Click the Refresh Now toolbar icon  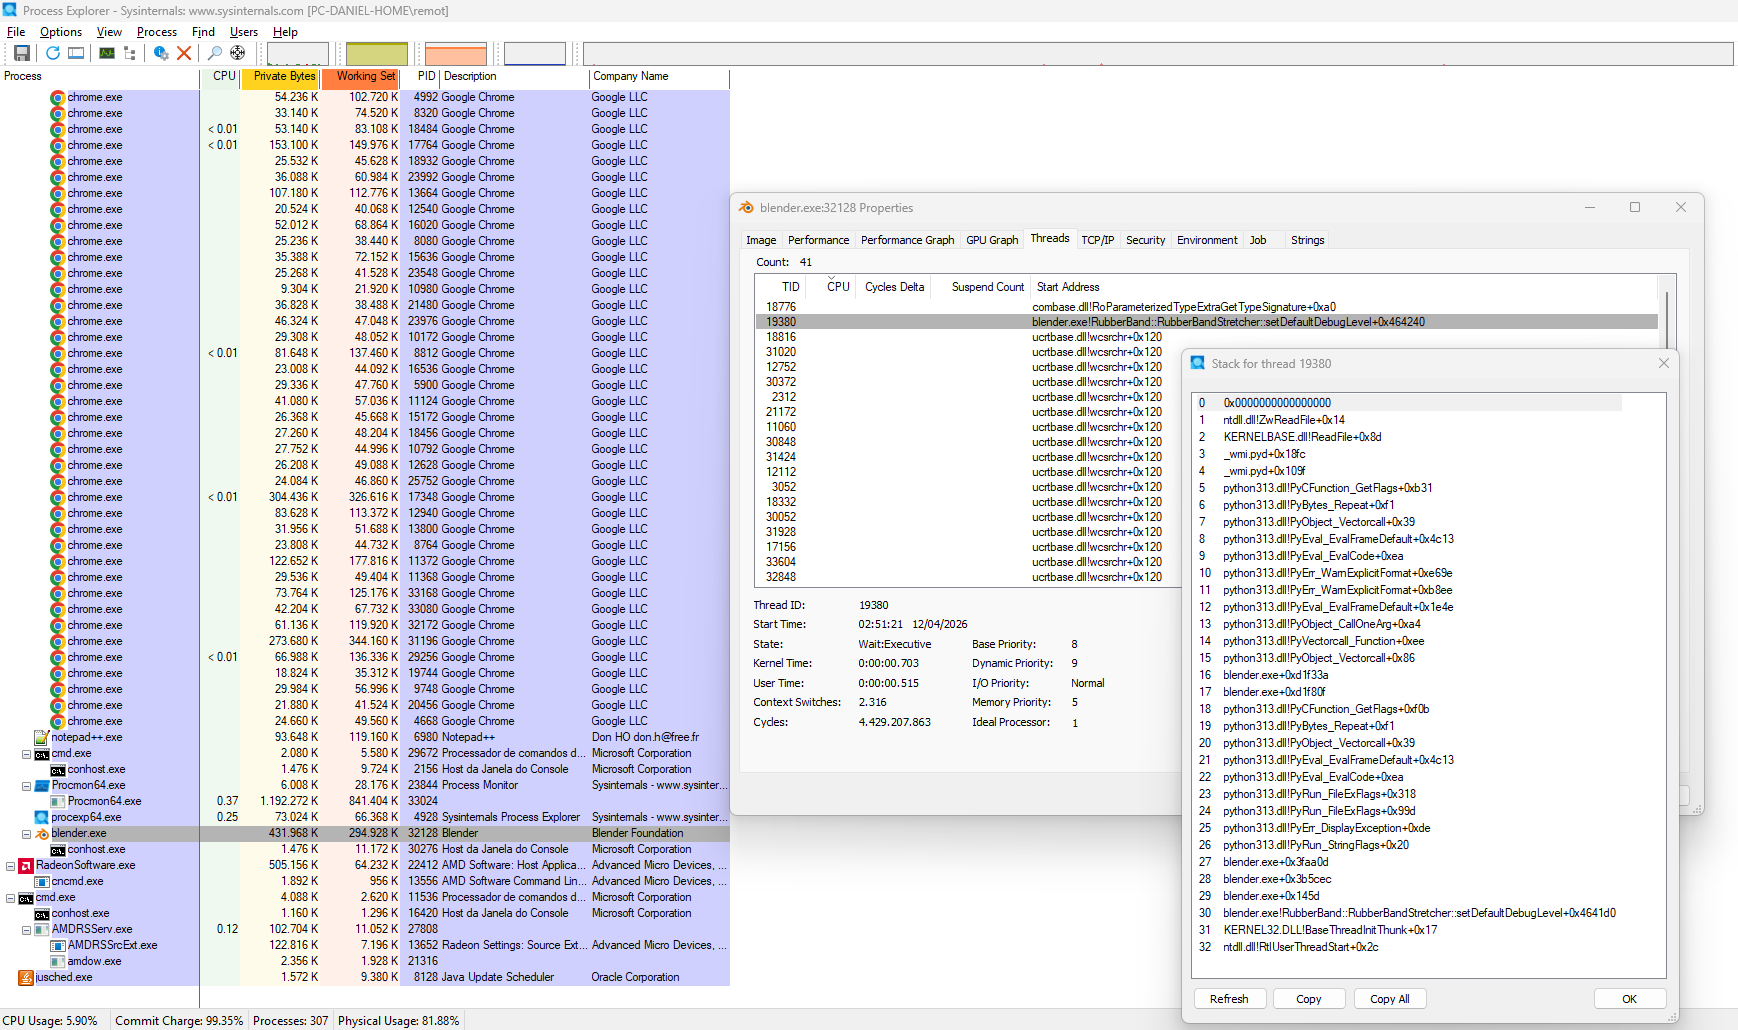point(52,53)
